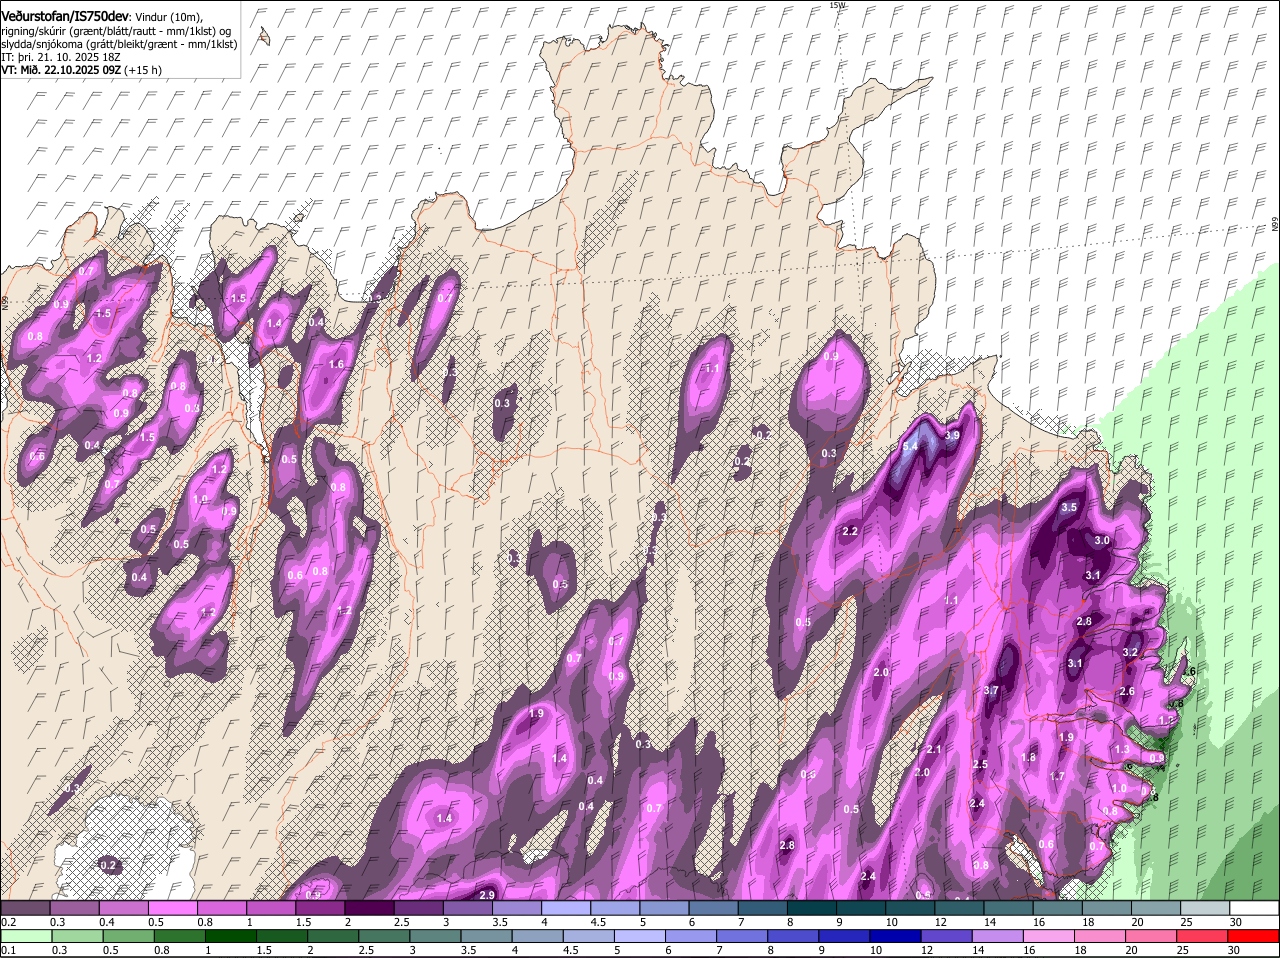Image resolution: width=1280 pixels, height=958 pixels.
Task: Click the '2.6' precipitation value on map
Action: pyautogui.click(x=1127, y=692)
